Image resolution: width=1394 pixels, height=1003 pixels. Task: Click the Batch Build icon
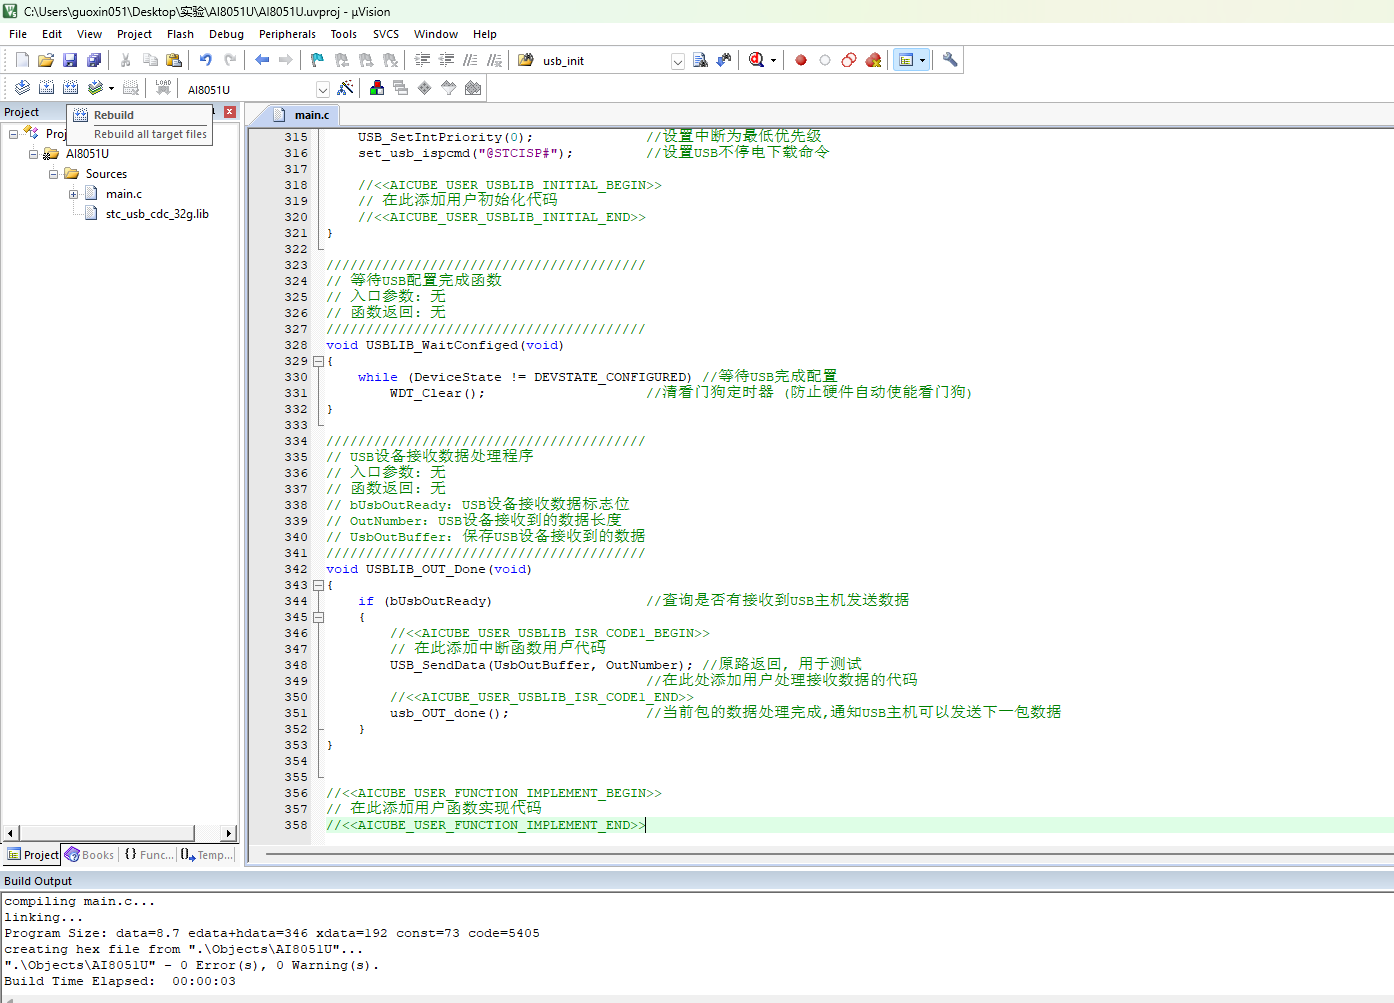point(95,88)
